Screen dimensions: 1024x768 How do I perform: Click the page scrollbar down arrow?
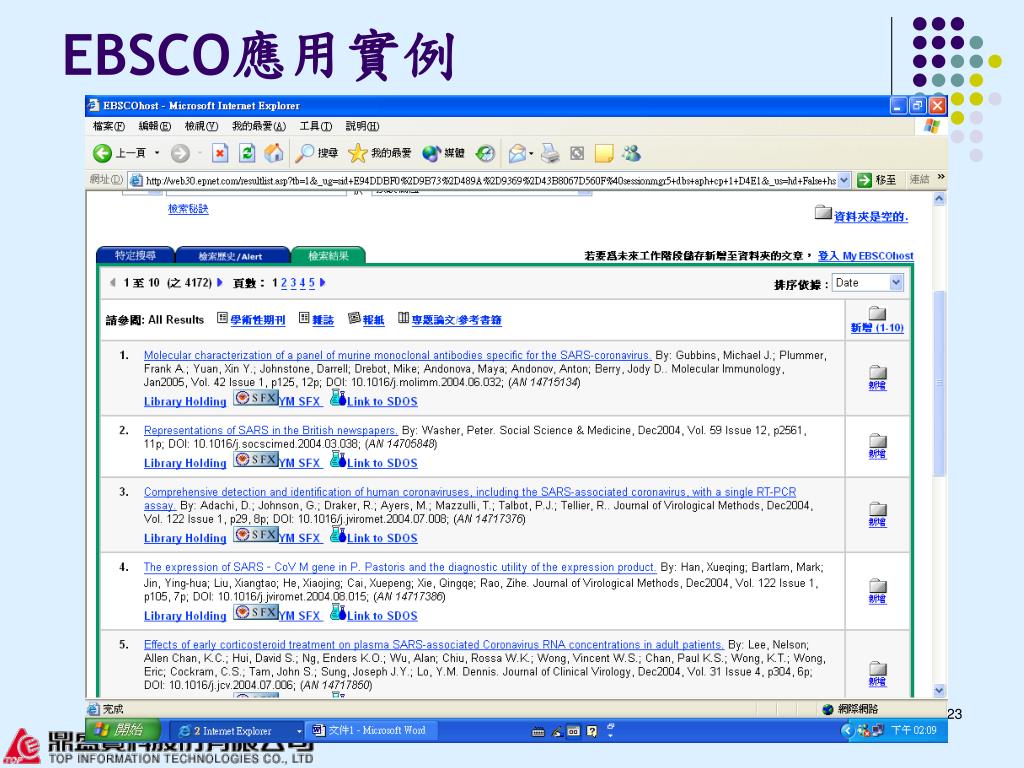[939, 690]
